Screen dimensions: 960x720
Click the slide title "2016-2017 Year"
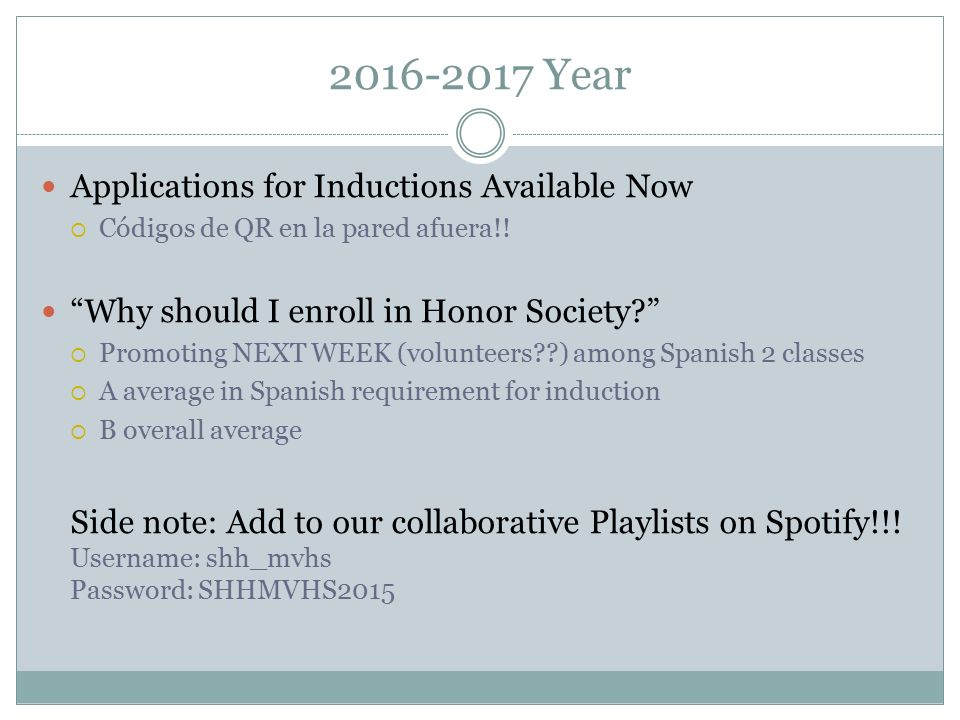480,76
